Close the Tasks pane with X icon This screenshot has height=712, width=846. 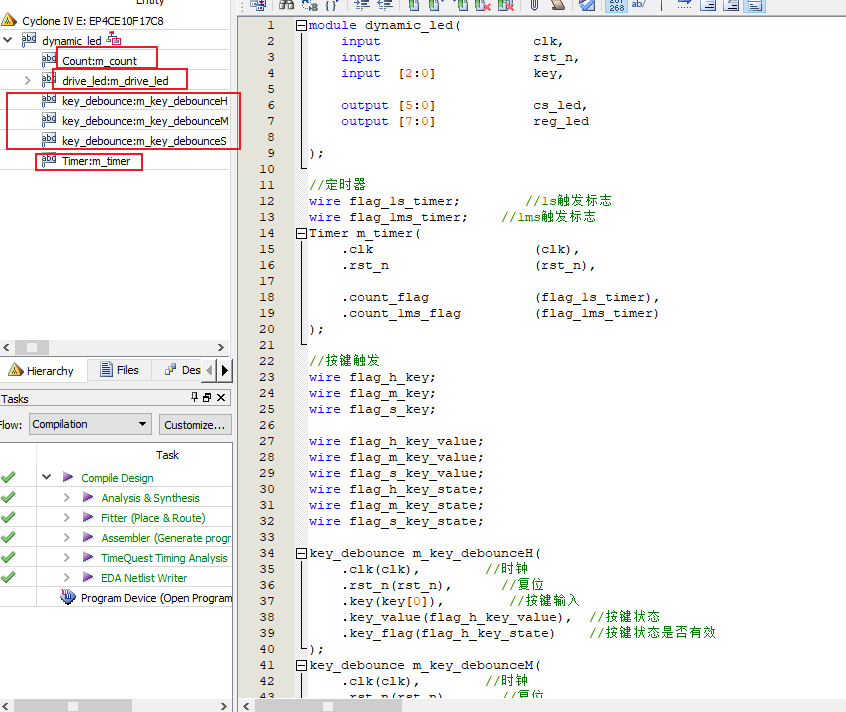(222, 398)
